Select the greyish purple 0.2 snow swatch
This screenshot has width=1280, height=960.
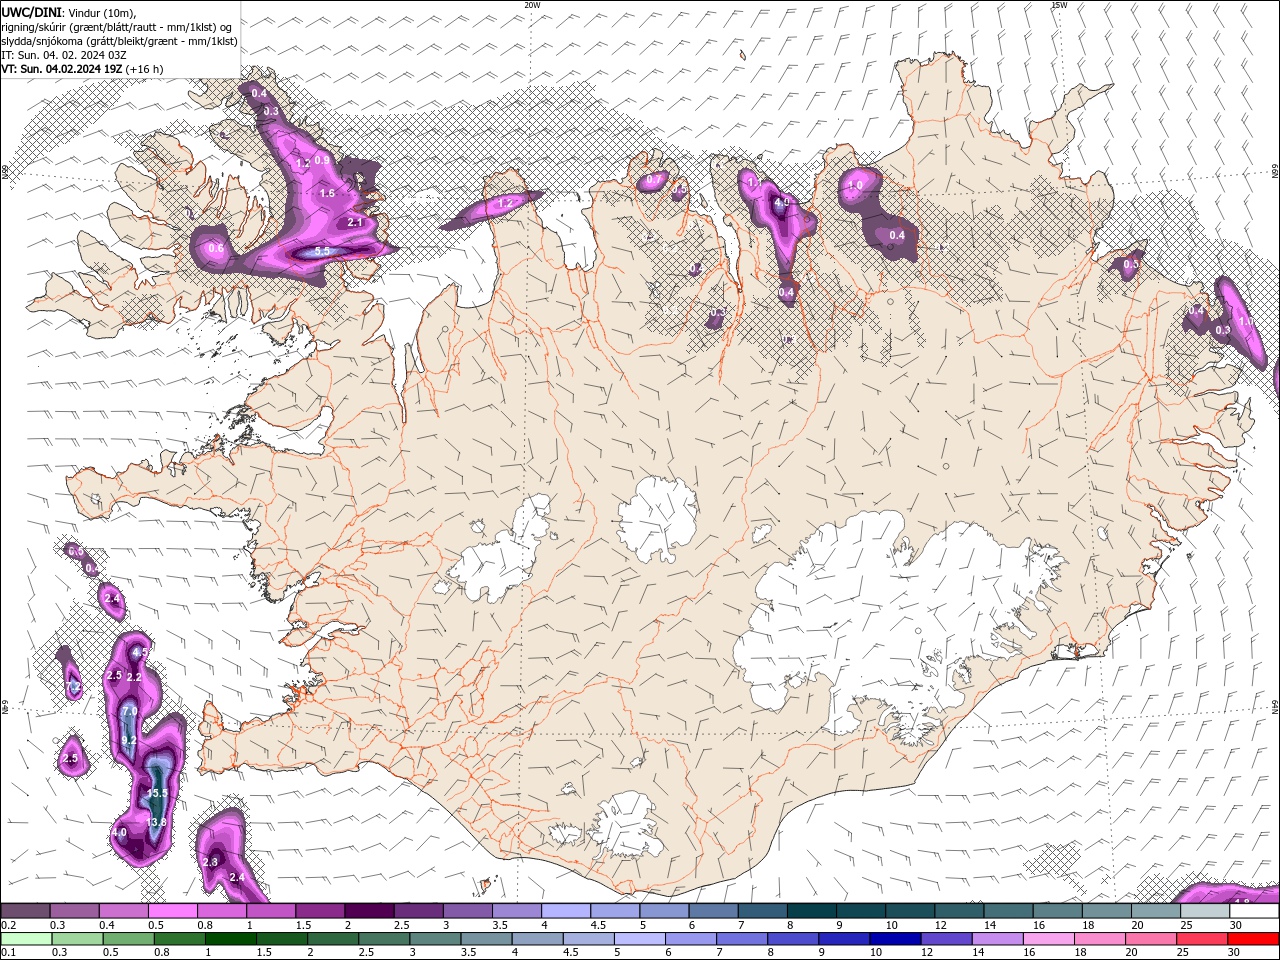point(25,911)
